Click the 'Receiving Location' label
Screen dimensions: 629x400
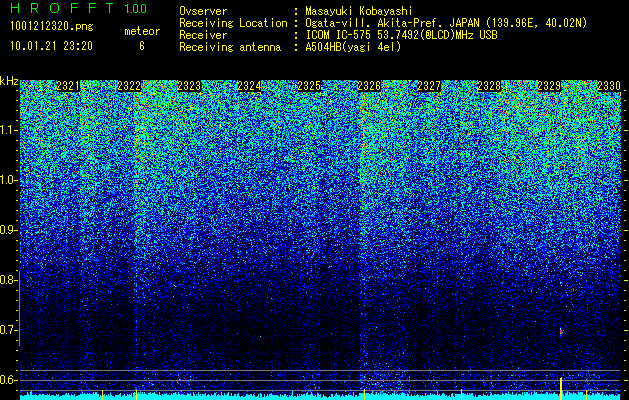233,24
